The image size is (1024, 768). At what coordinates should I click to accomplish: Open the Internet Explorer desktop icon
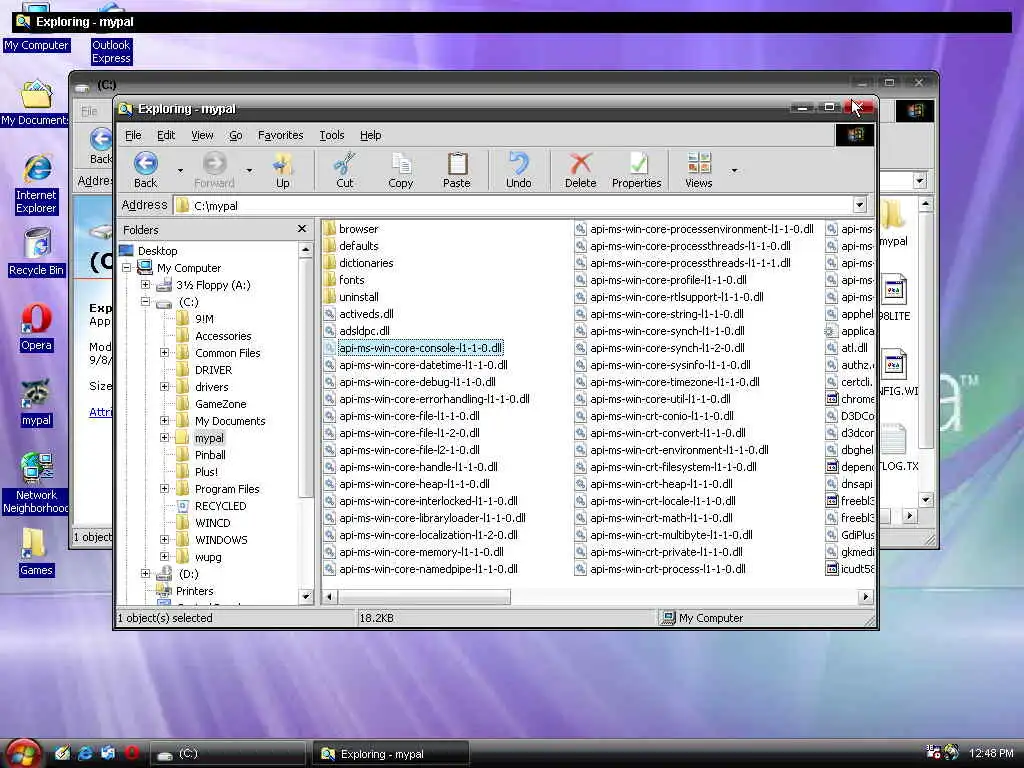[37, 185]
